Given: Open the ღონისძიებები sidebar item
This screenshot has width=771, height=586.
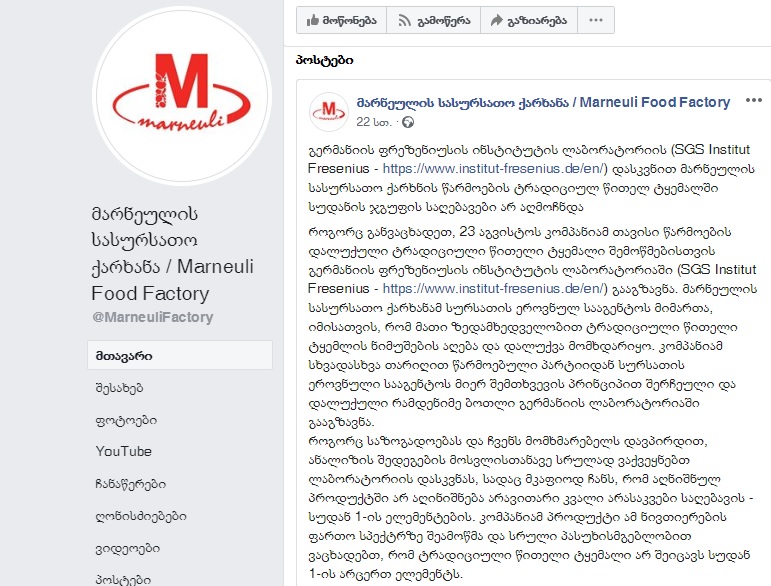Looking at the screenshot, I should (141, 516).
